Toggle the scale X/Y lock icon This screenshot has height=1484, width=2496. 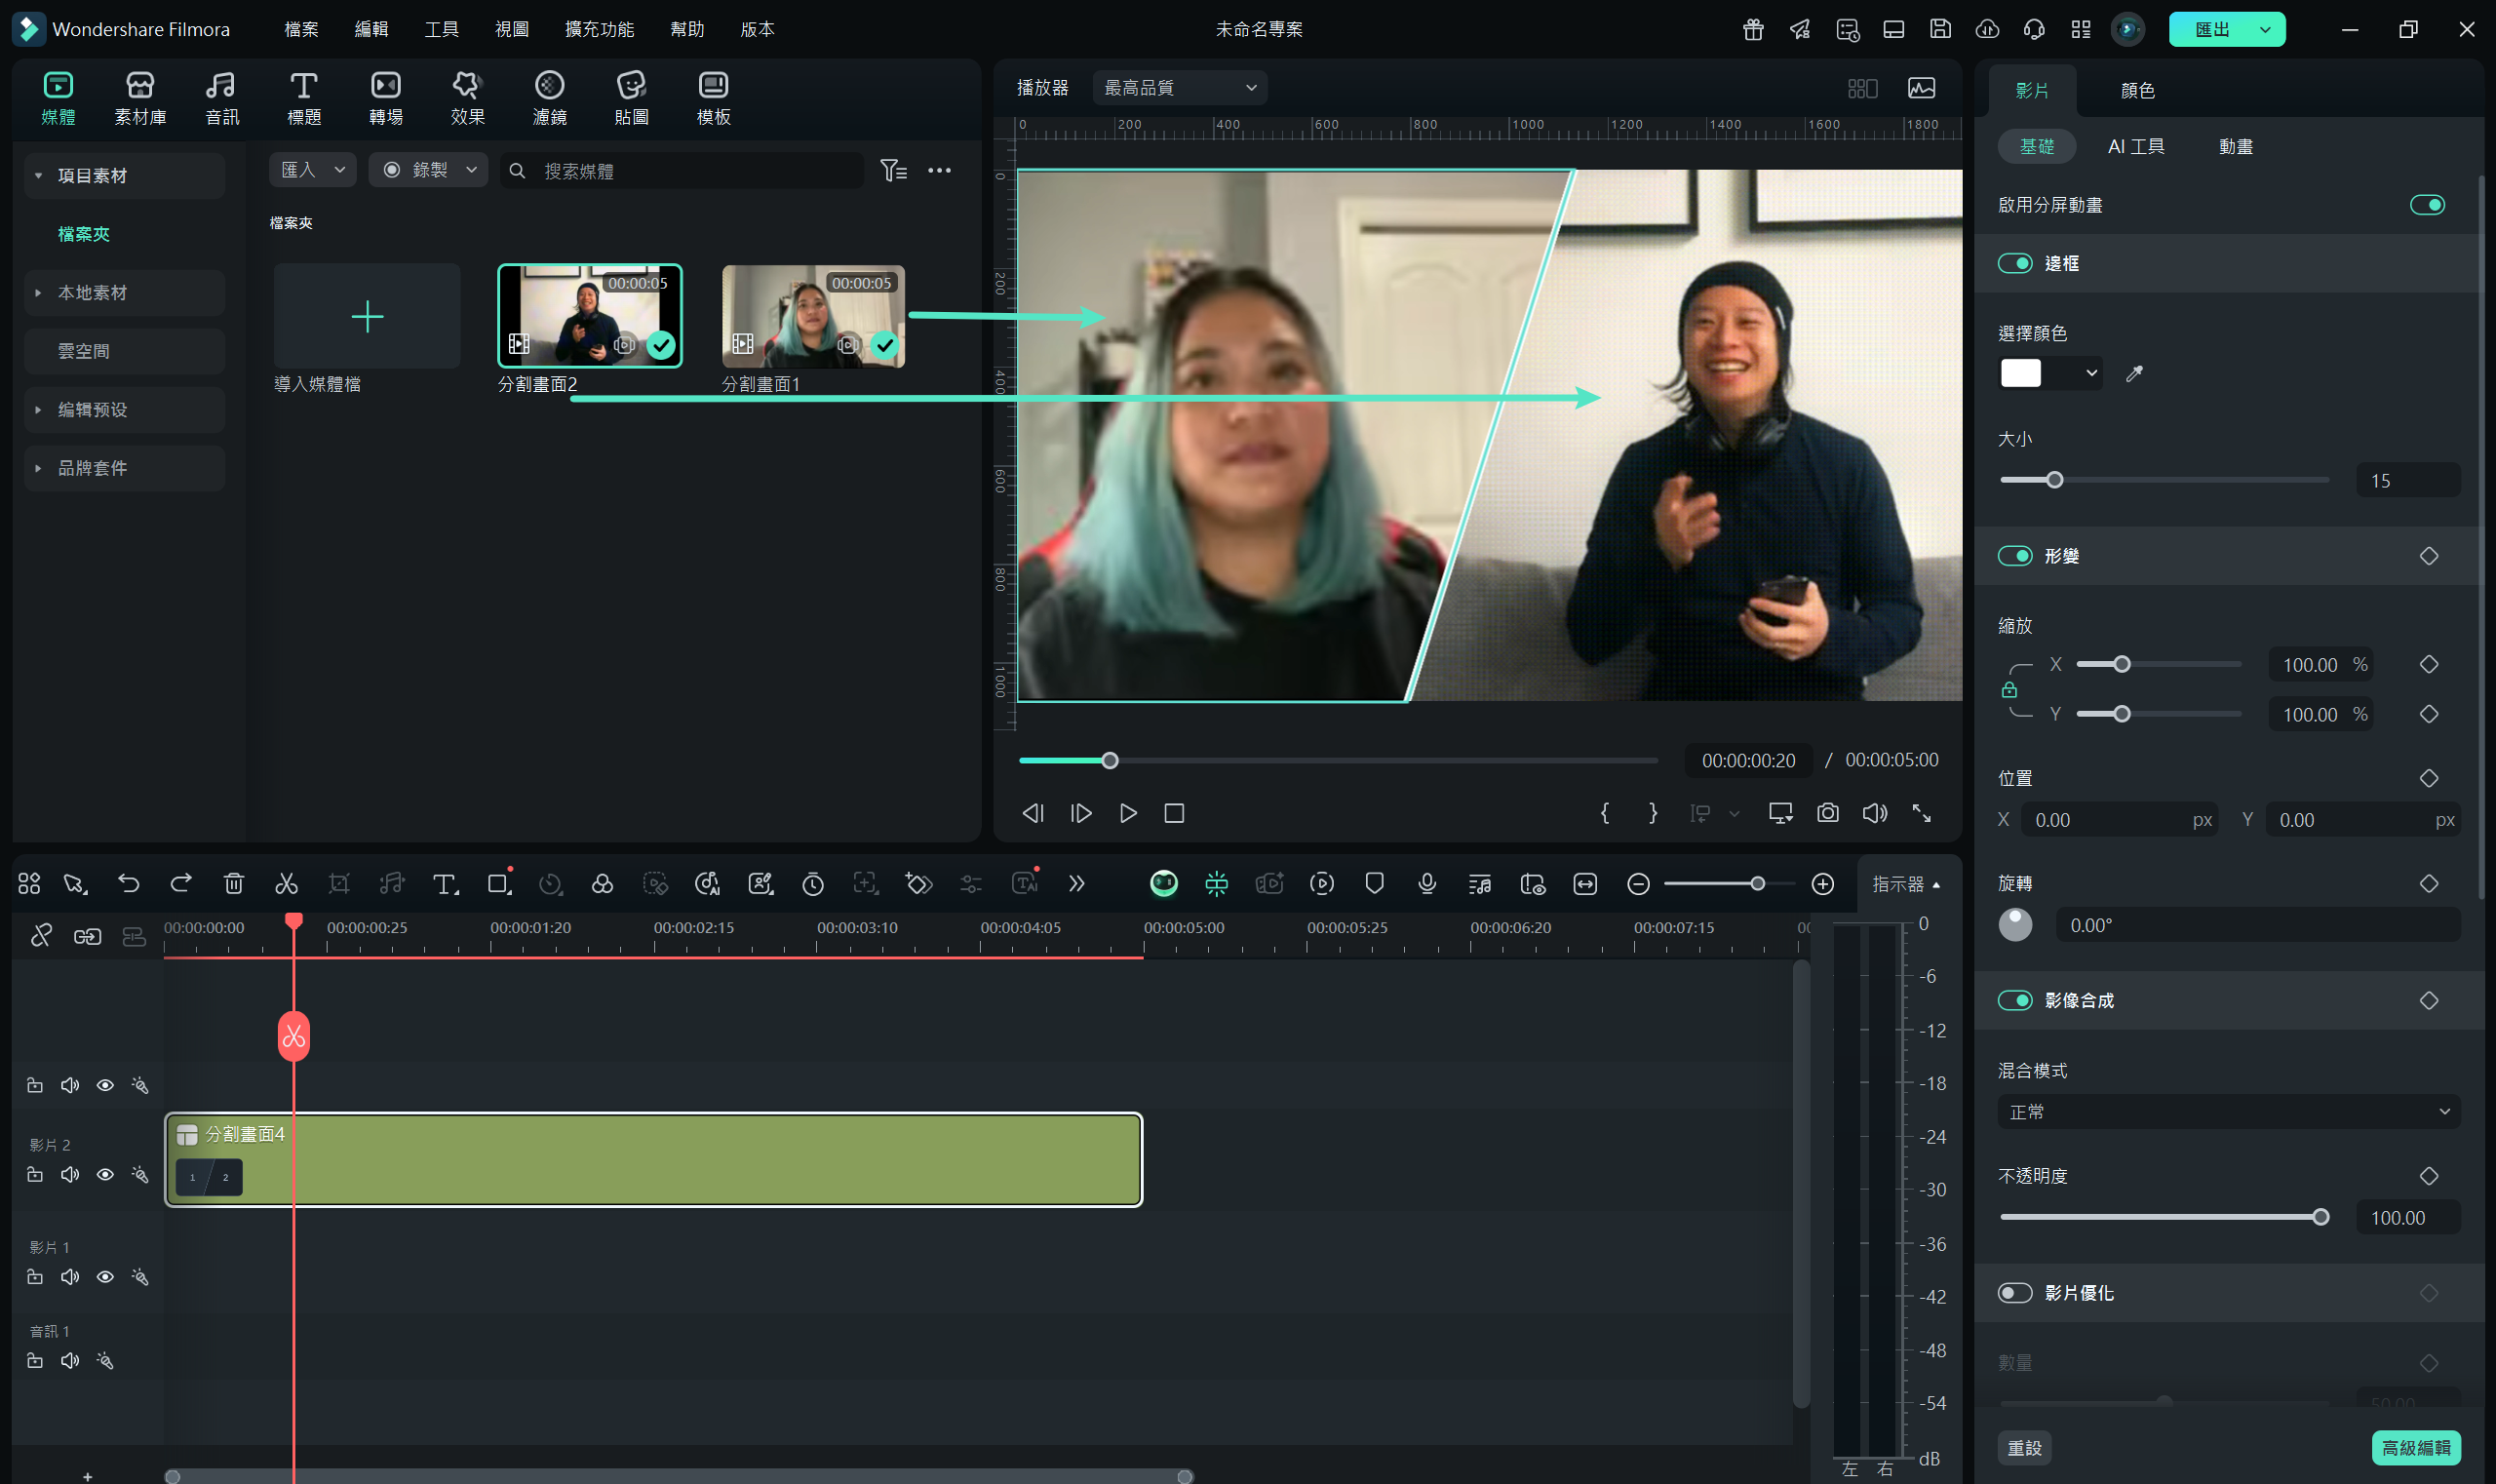(x=2009, y=690)
